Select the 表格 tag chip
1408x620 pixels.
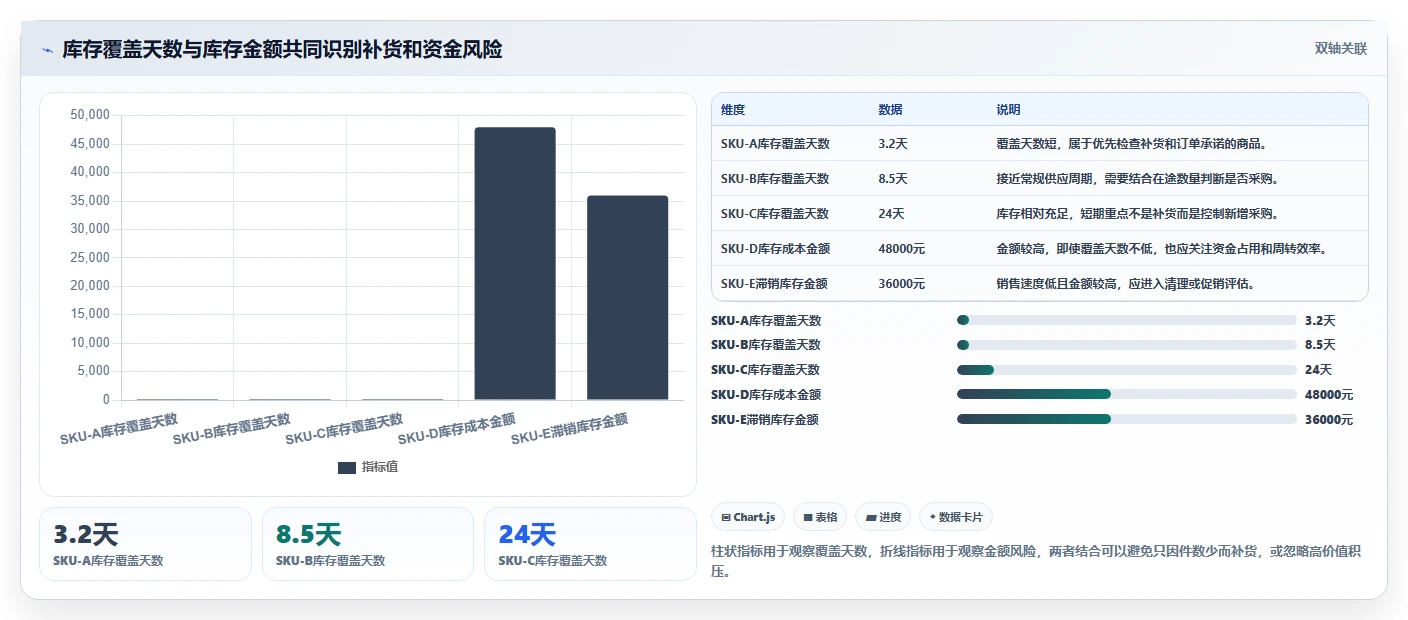tap(820, 517)
